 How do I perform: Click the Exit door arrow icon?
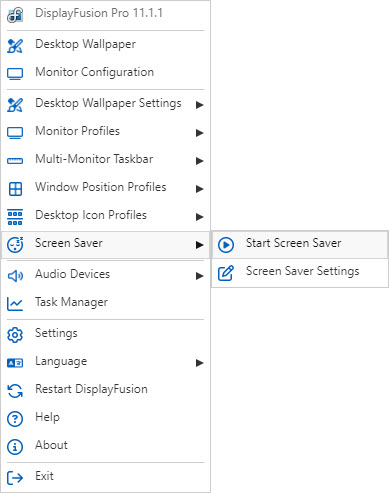pyautogui.click(x=15, y=478)
